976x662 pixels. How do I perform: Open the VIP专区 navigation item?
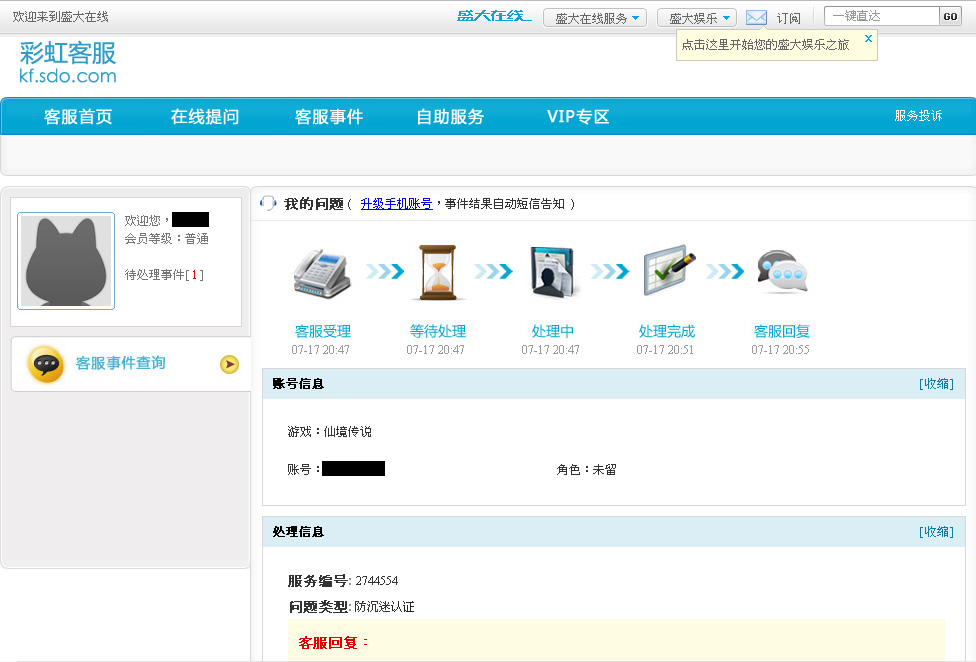point(578,116)
